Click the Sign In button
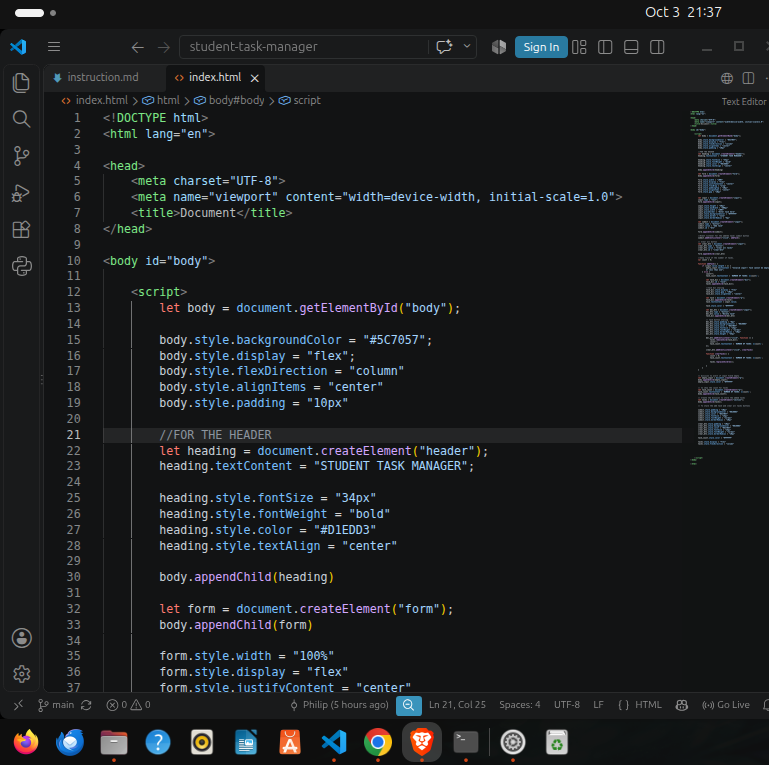 pos(541,47)
